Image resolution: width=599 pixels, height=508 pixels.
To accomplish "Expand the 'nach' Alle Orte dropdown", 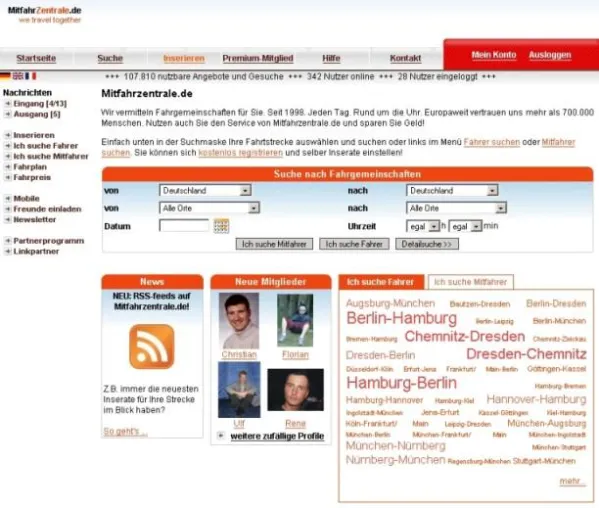I will point(456,208).
